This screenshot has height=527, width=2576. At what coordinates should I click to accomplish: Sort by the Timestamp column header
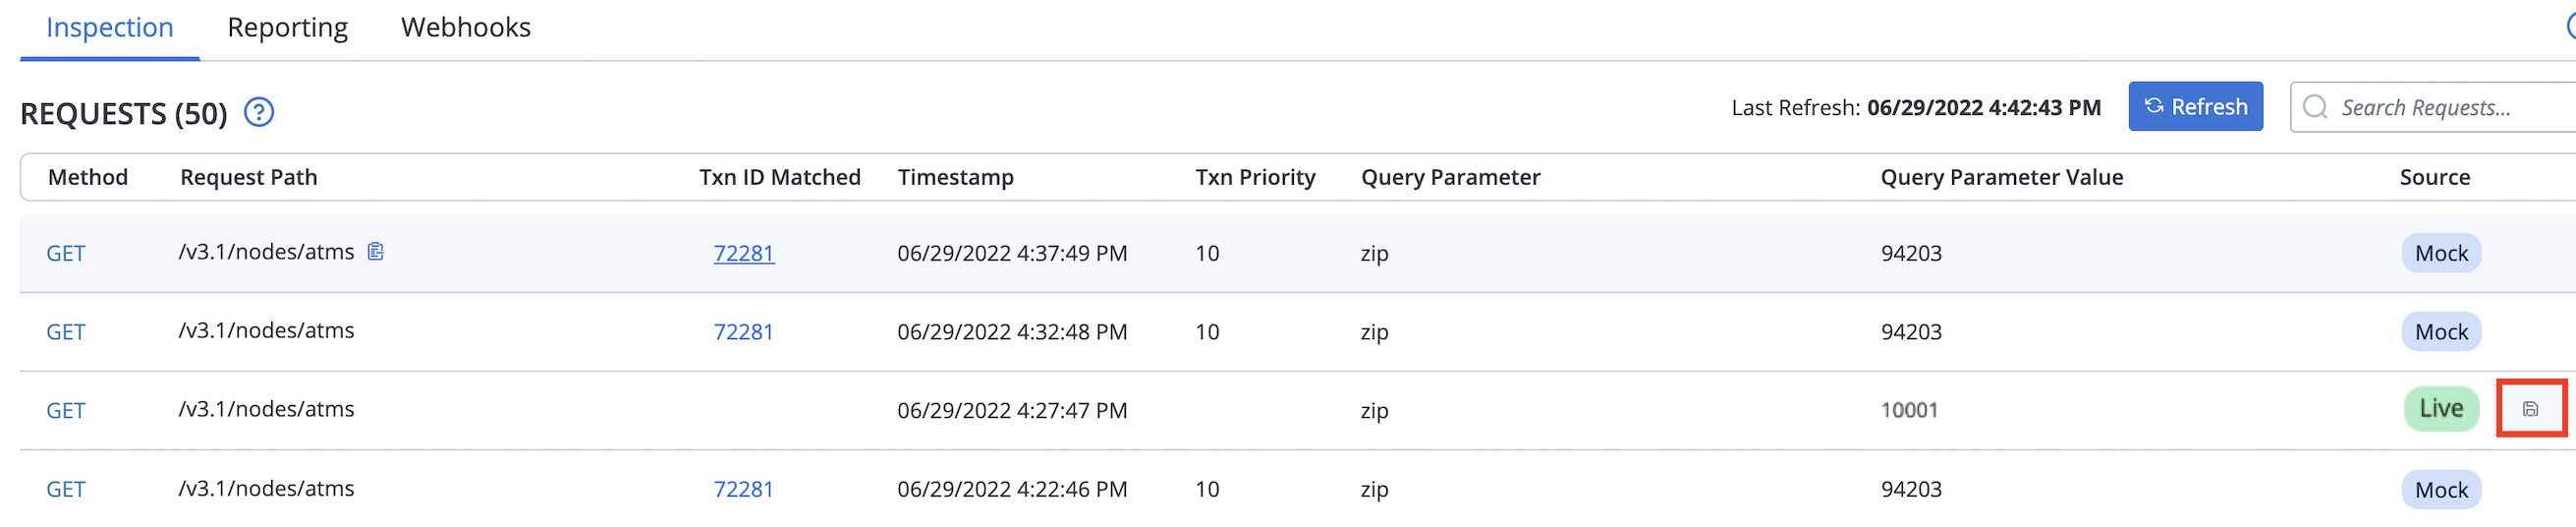pos(955,177)
